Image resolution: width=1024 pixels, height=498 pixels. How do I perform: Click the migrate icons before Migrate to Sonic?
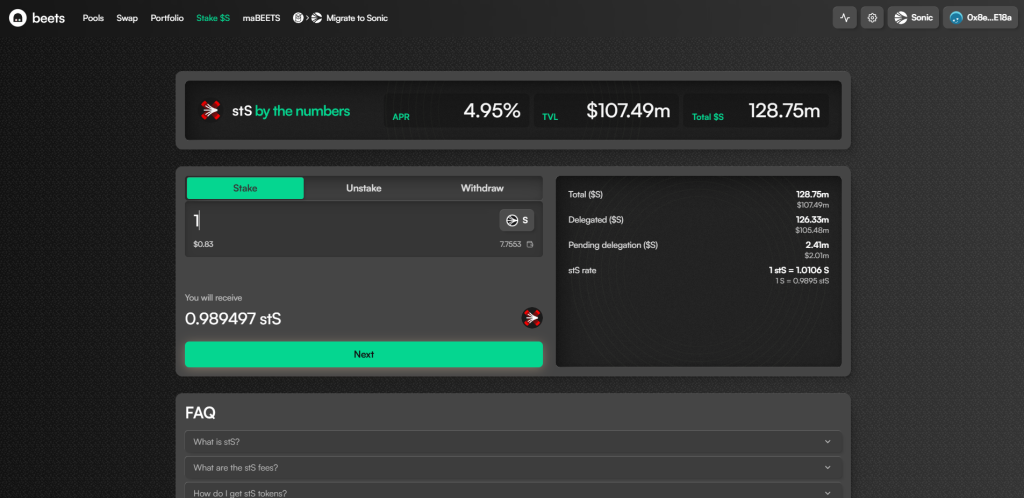(x=308, y=18)
